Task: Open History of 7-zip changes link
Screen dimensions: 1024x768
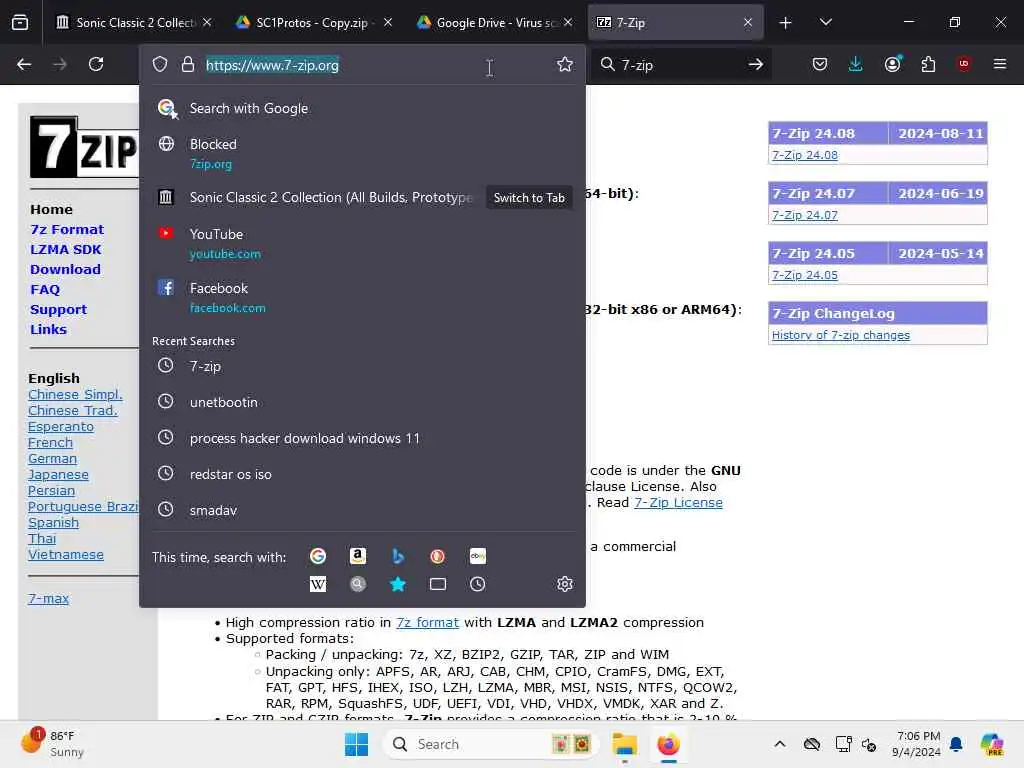Action: (840, 335)
